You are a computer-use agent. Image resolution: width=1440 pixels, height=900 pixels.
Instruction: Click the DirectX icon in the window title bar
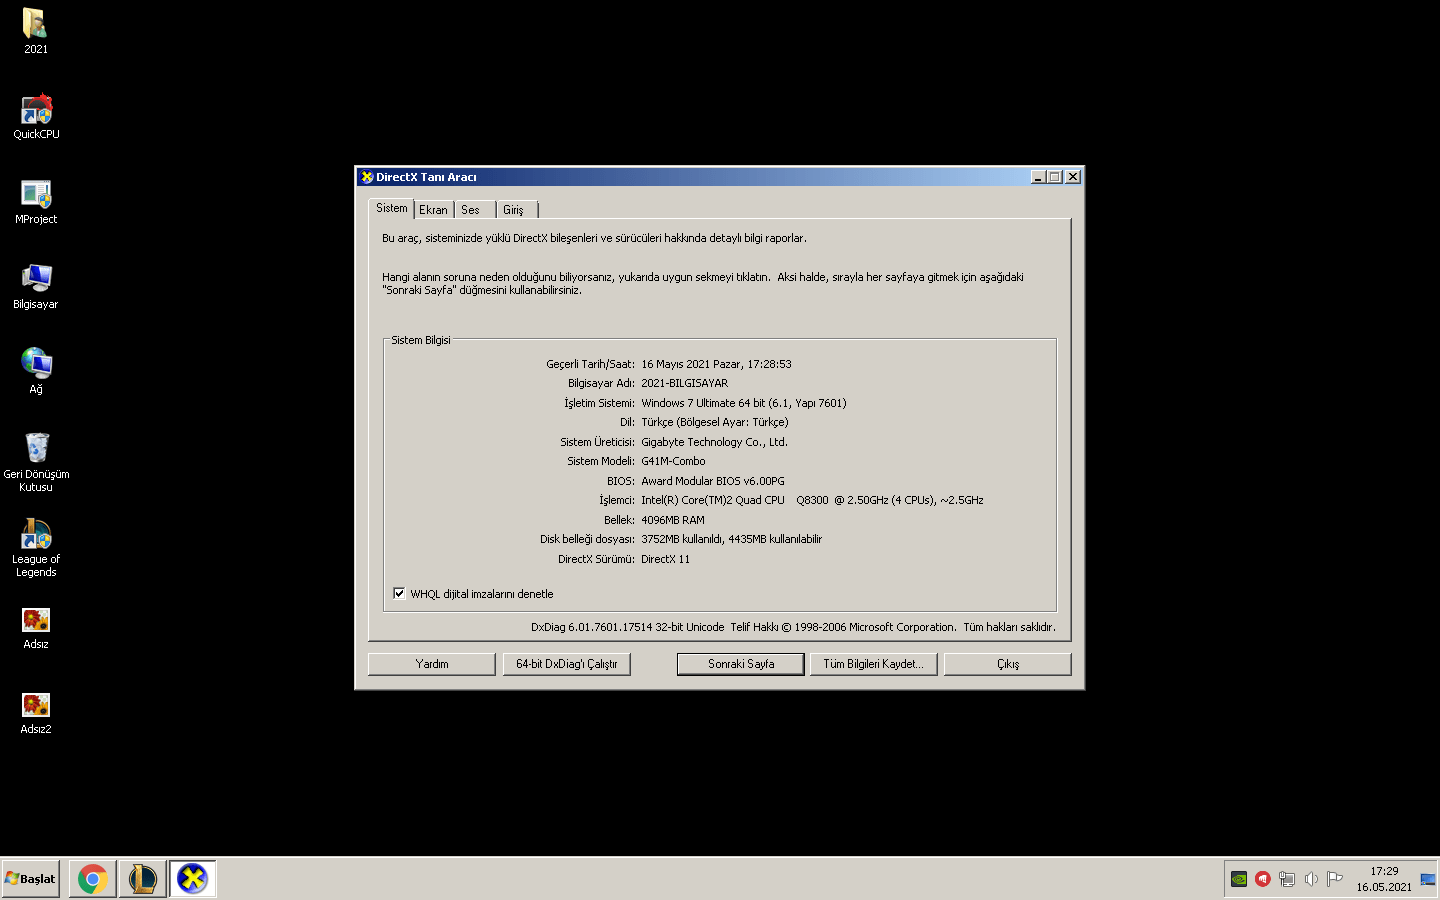[x=367, y=177]
